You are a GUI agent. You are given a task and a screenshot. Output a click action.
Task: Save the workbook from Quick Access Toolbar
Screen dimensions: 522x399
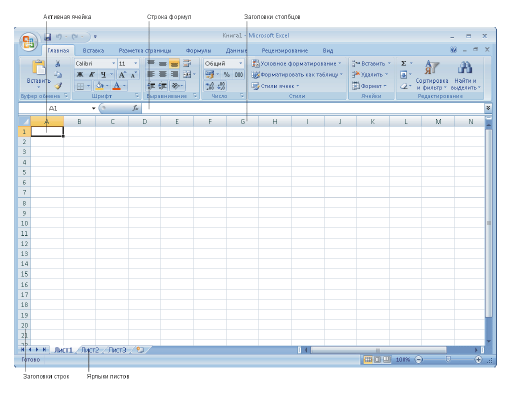pos(48,37)
